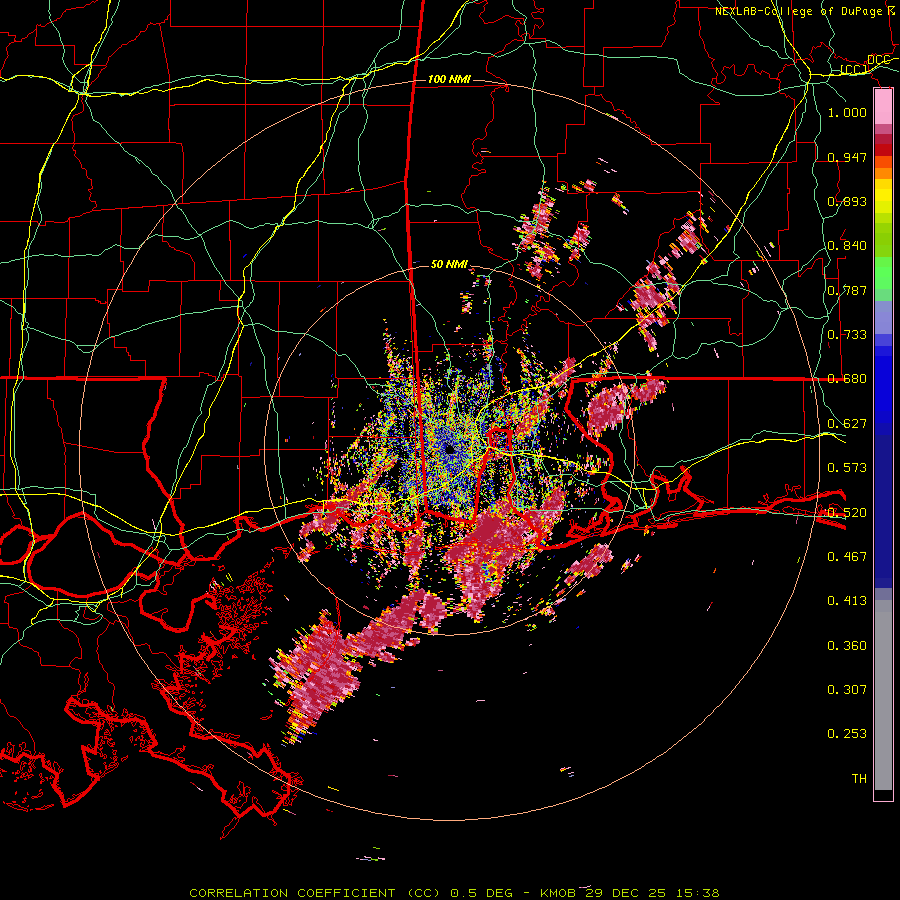Click the 0.360 legend value
Image resolution: width=900 pixels, height=900 pixels.
(x=847, y=645)
